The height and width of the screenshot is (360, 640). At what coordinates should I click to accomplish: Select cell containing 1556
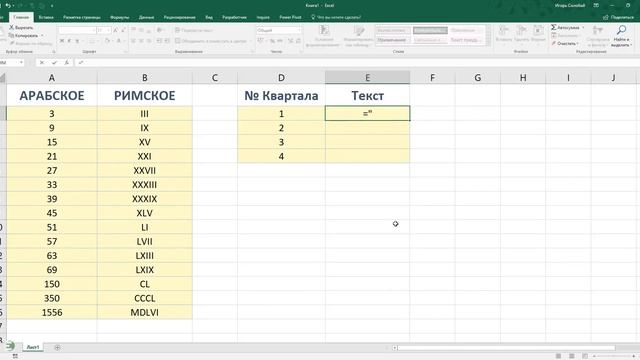coord(52,312)
